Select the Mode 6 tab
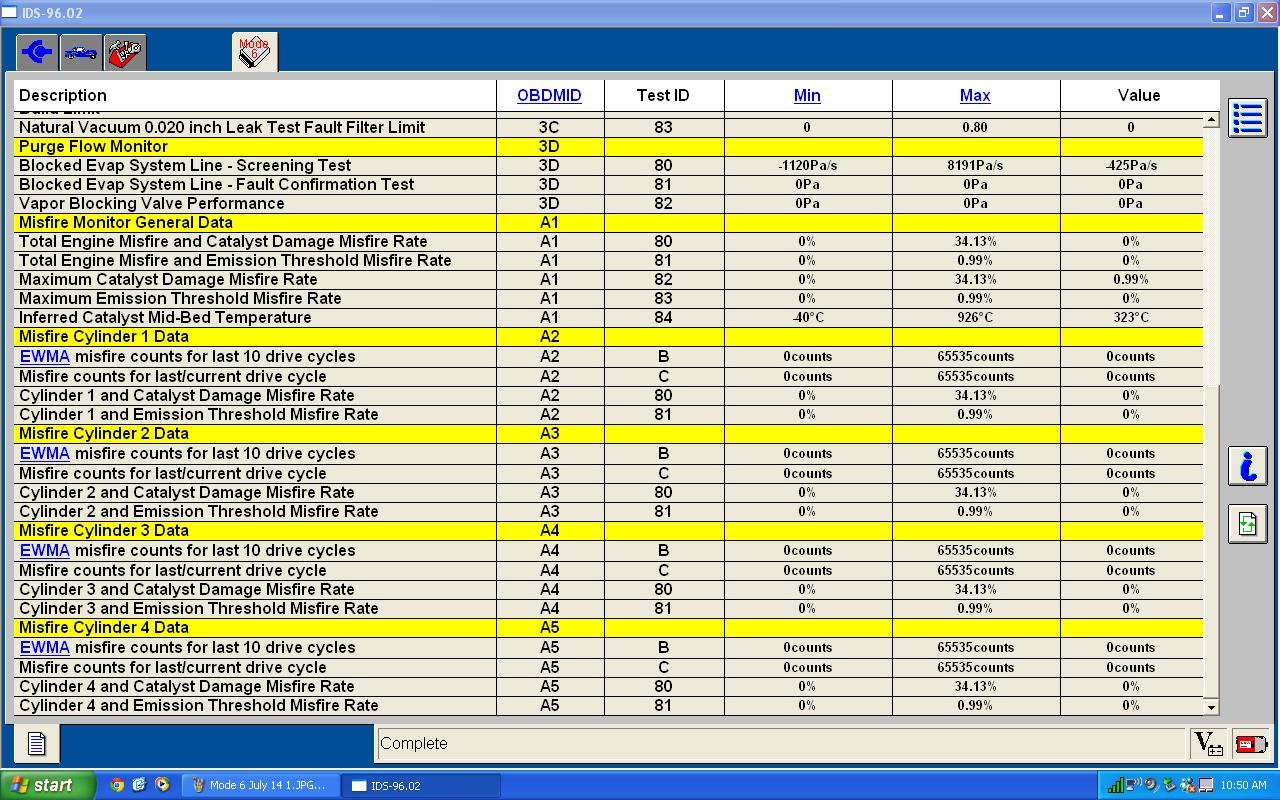This screenshot has height=800, width=1280. [254, 52]
